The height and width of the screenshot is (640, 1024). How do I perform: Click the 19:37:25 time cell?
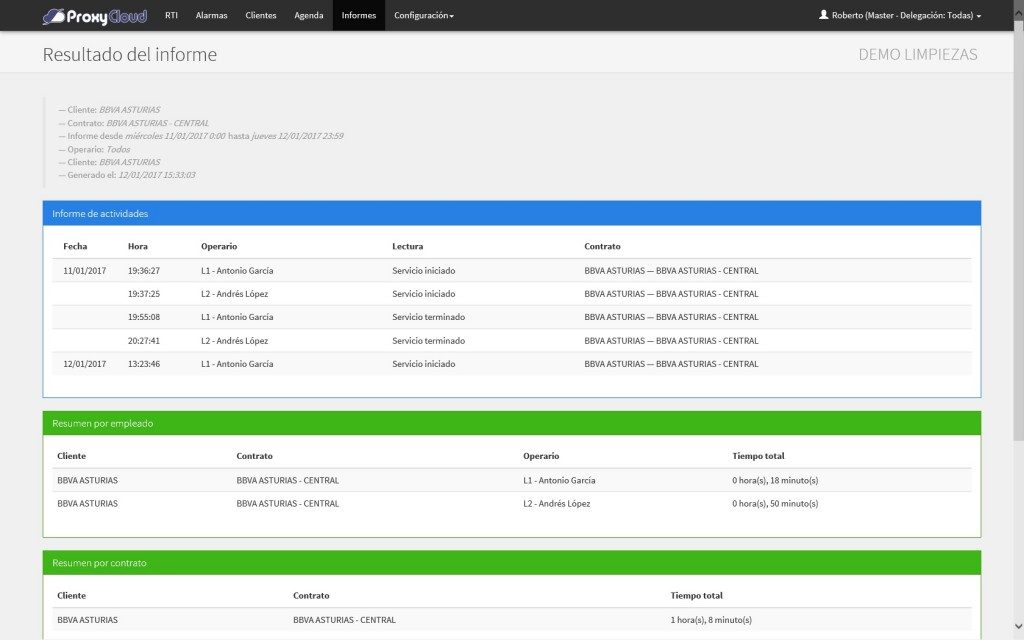coord(144,294)
